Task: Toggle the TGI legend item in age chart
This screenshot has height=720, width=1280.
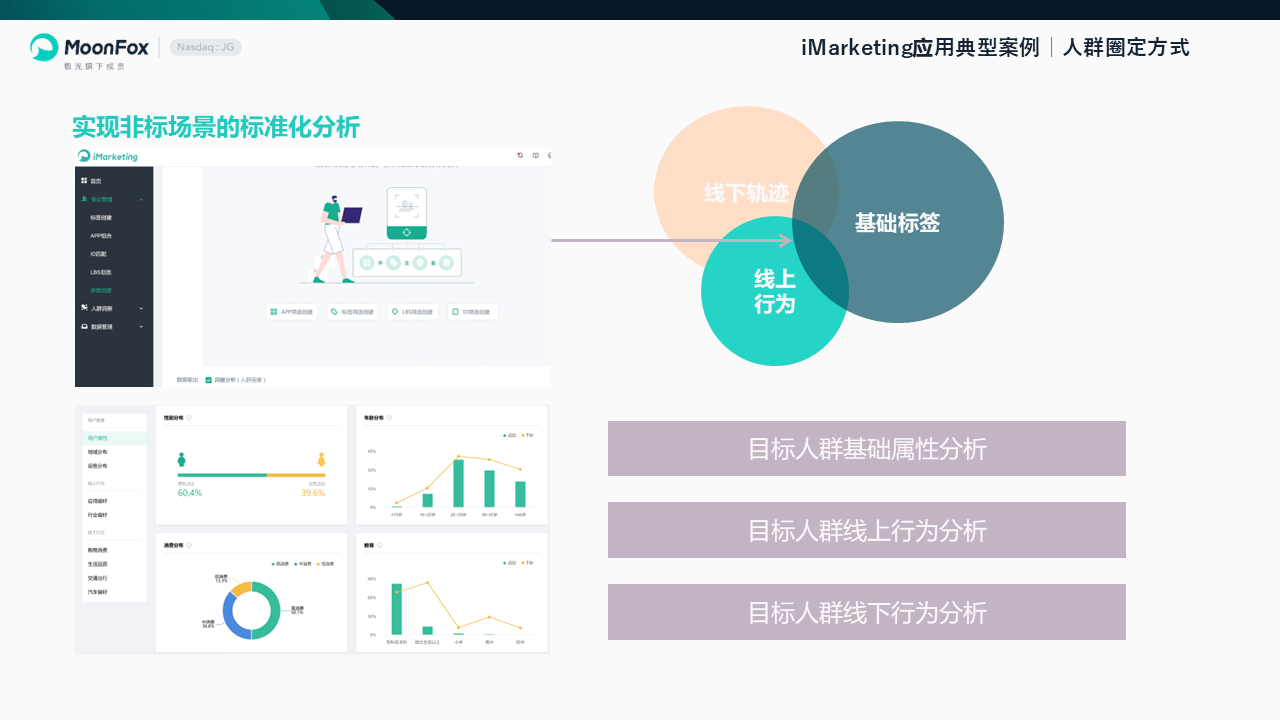Action: [529, 436]
